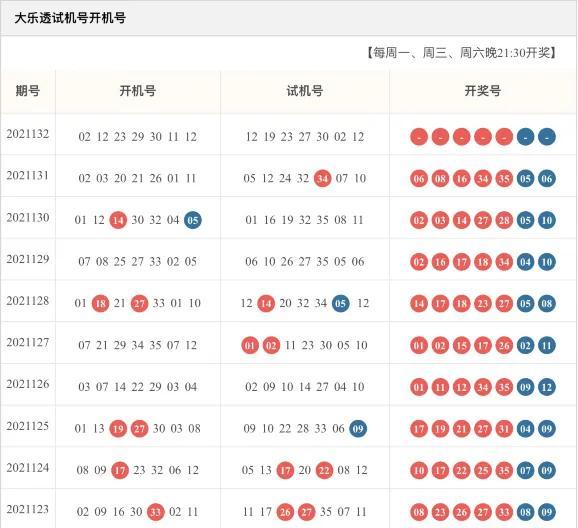Select the 开奖号 column header
This screenshot has width=578, height=528.
tap(483, 91)
